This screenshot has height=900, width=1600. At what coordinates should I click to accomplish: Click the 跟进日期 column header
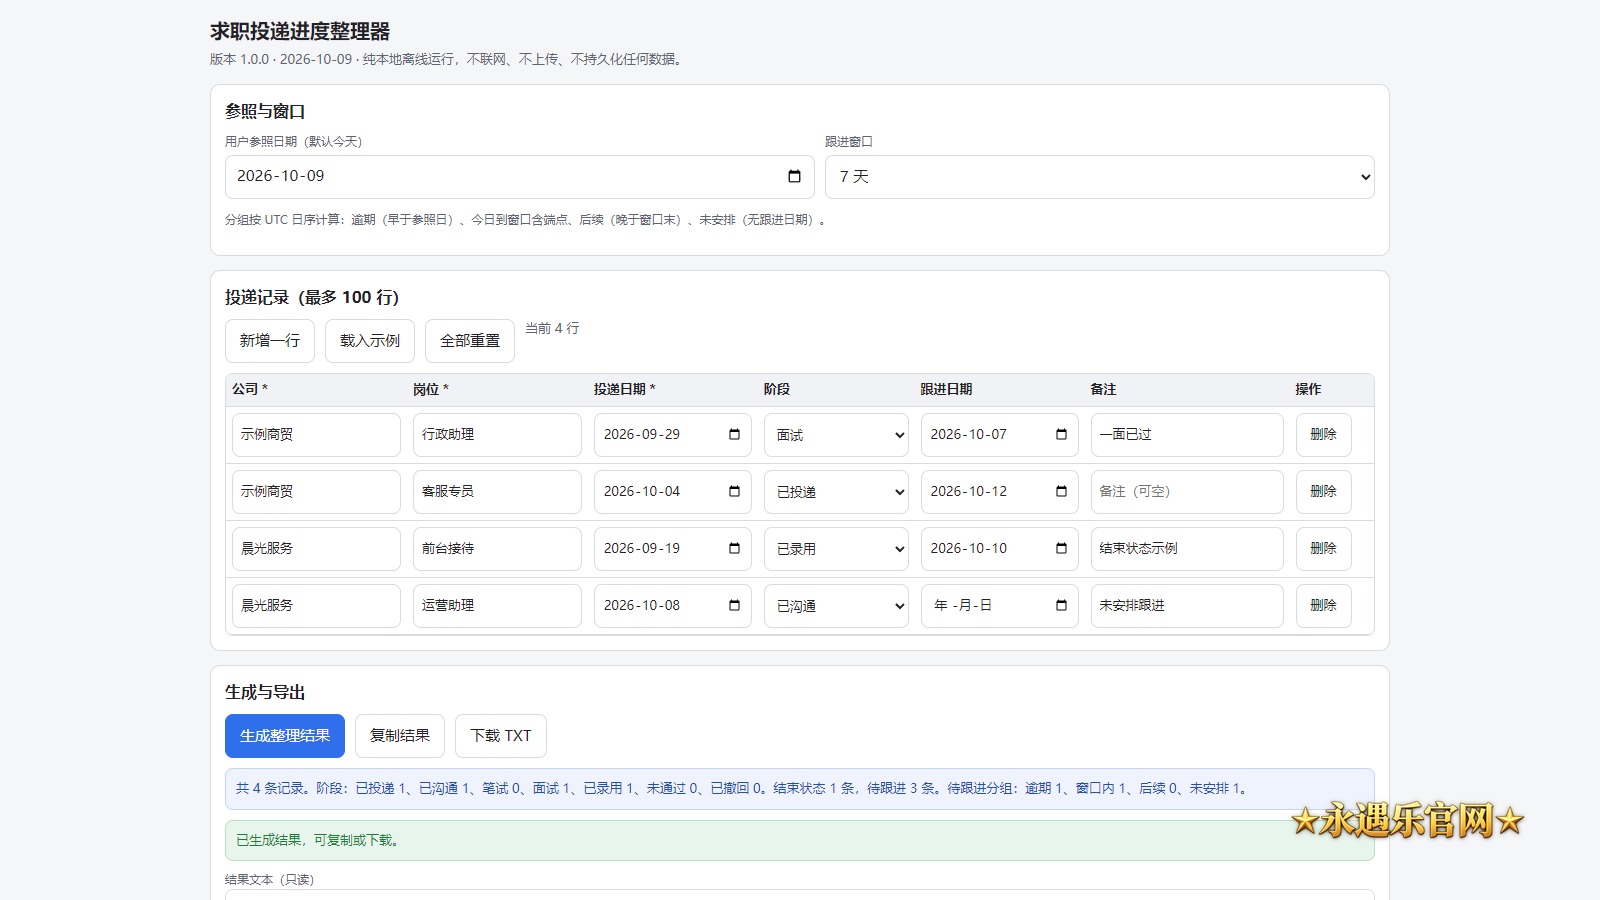point(946,390)
